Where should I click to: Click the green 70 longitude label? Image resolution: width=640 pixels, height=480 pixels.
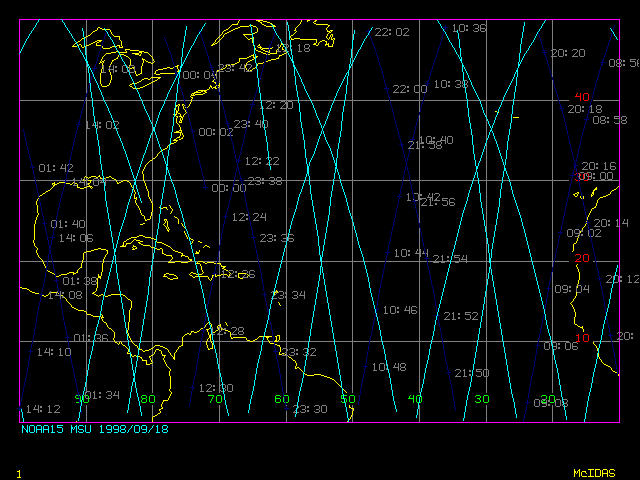pyautogui.click(x=215, y=399)
